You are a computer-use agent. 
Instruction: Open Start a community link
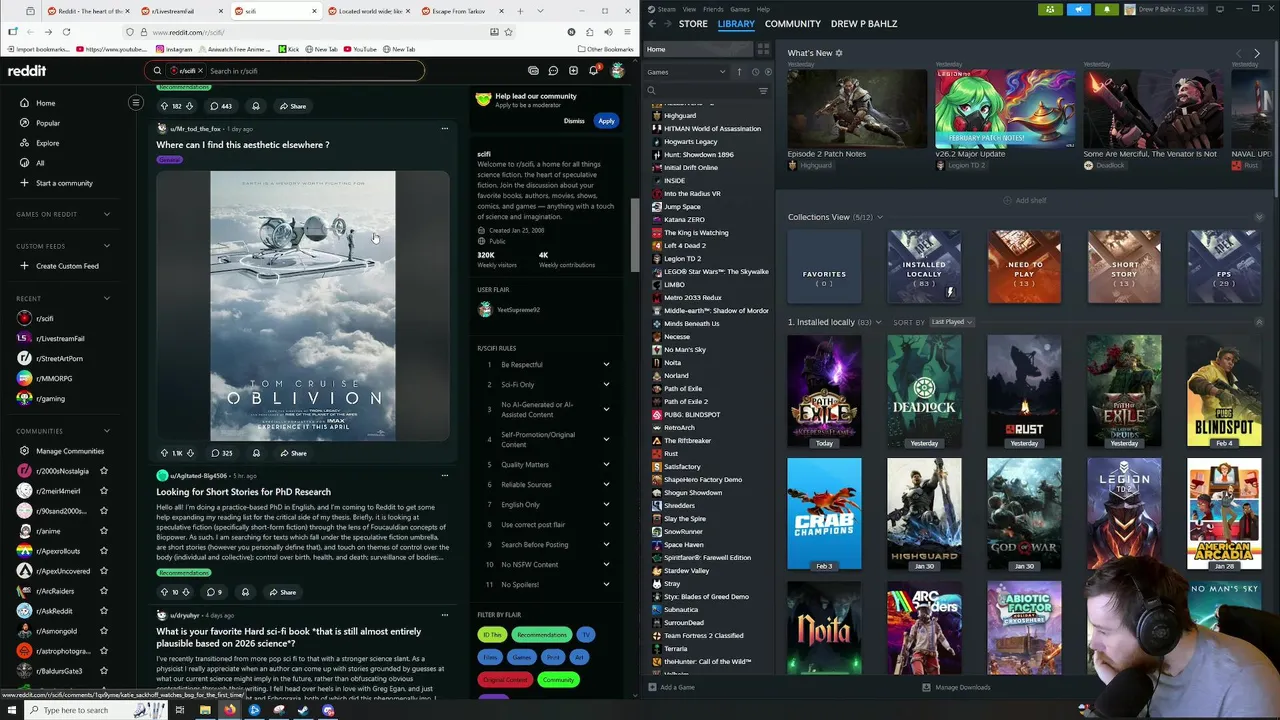click(64, 183)
